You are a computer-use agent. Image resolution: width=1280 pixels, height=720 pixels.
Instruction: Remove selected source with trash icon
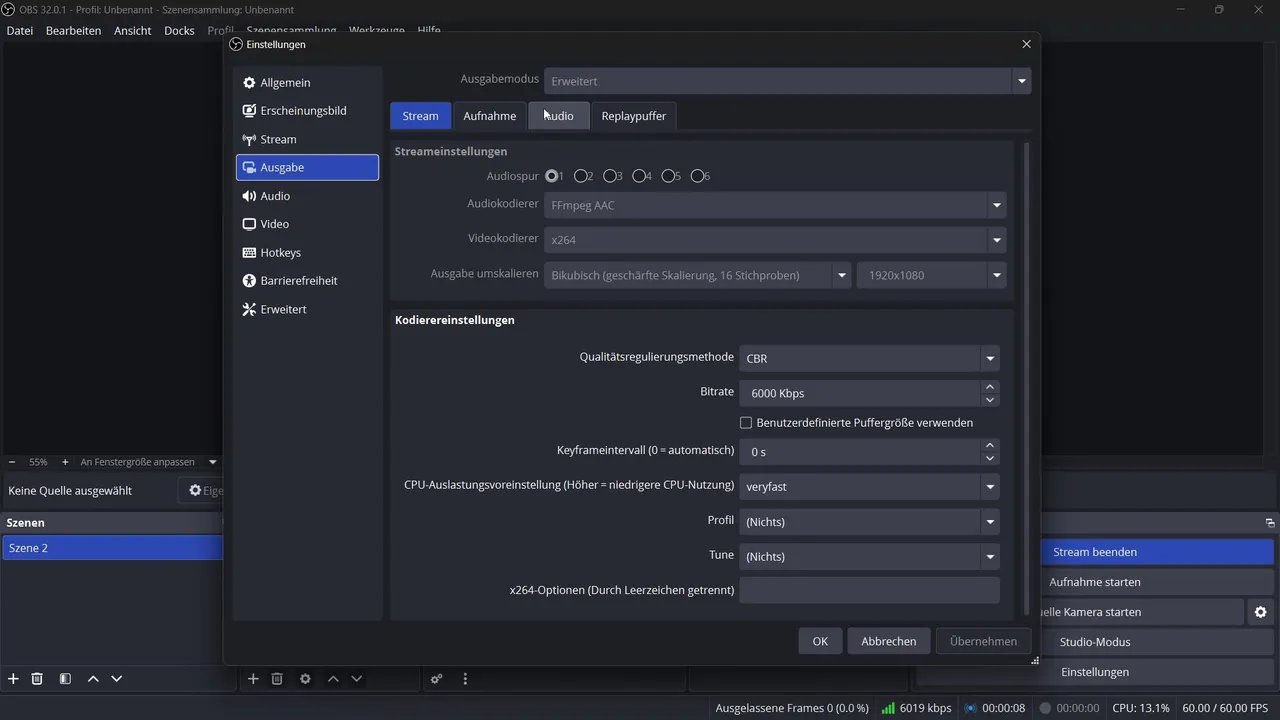[x=277, y=679]
